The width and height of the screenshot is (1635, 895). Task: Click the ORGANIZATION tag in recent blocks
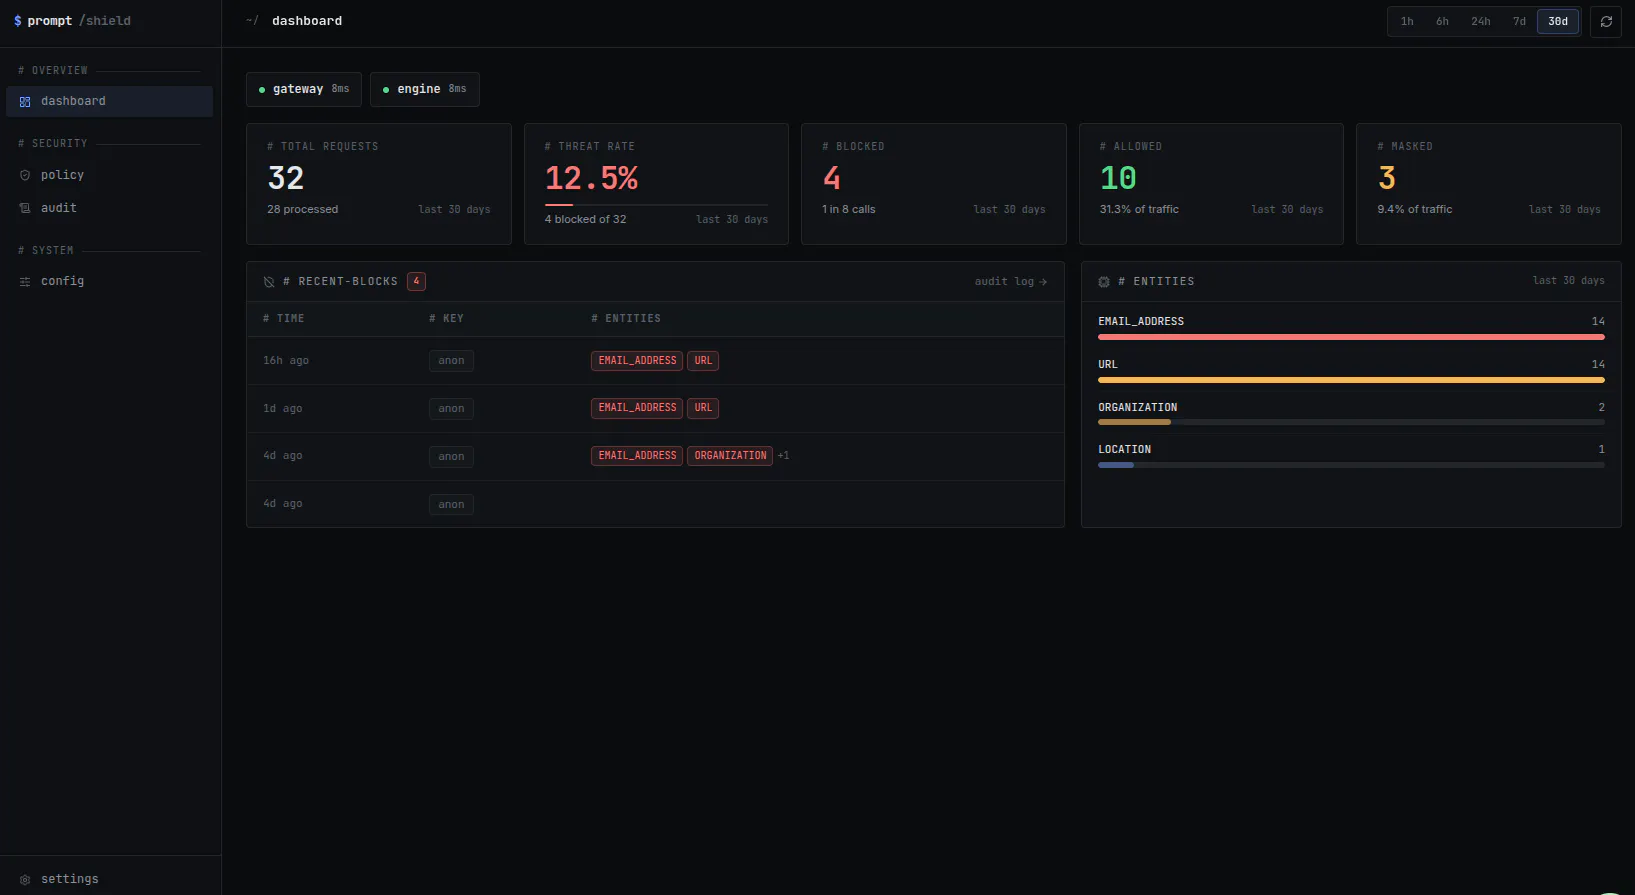click(730, 456)
